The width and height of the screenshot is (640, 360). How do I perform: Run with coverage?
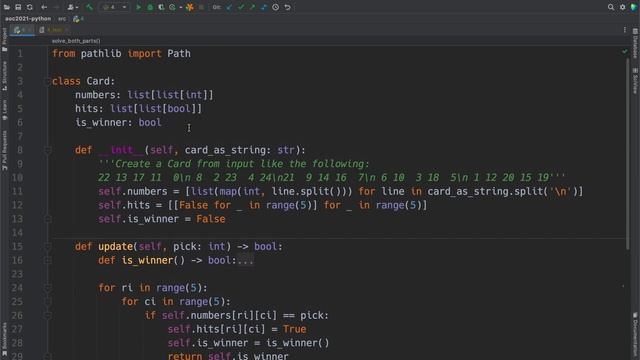pos(161,7)
